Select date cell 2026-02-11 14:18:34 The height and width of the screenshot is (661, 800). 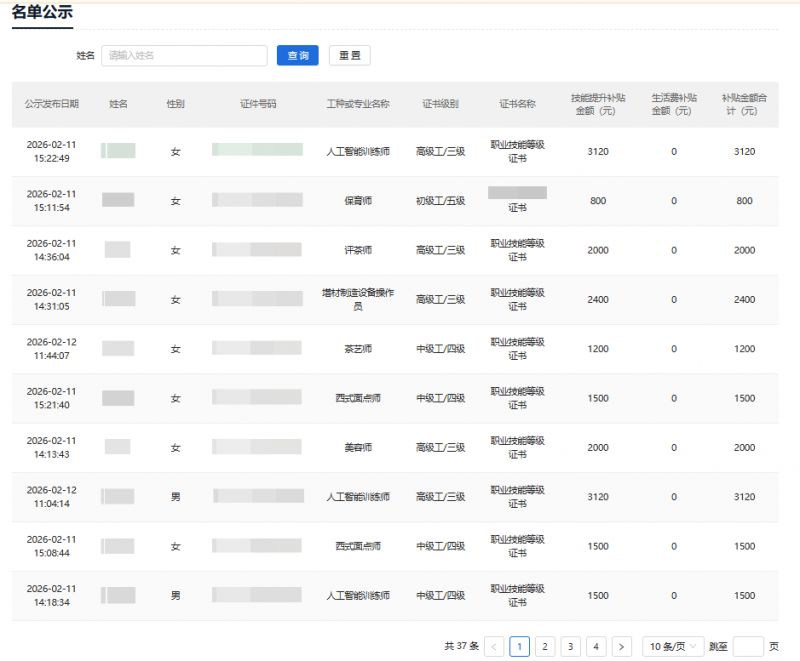52,596
